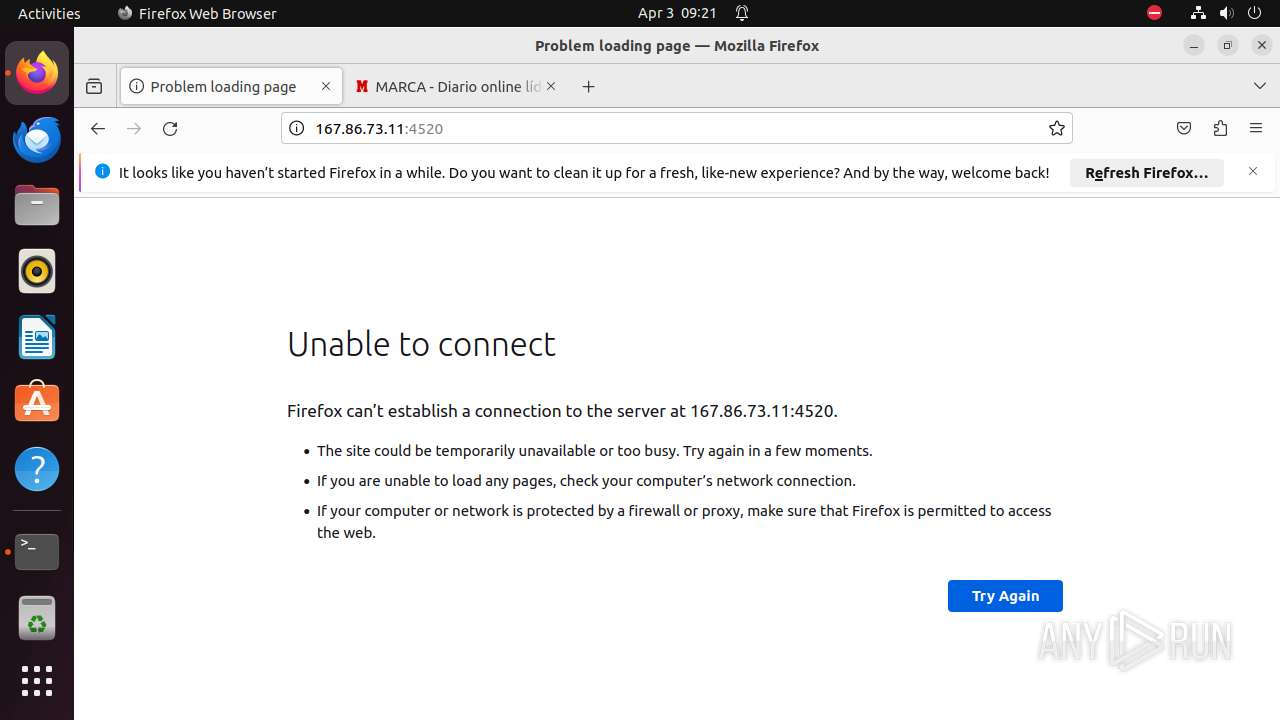
Task: Open Ubuntu Software from the dock
Action: (37, 403)
